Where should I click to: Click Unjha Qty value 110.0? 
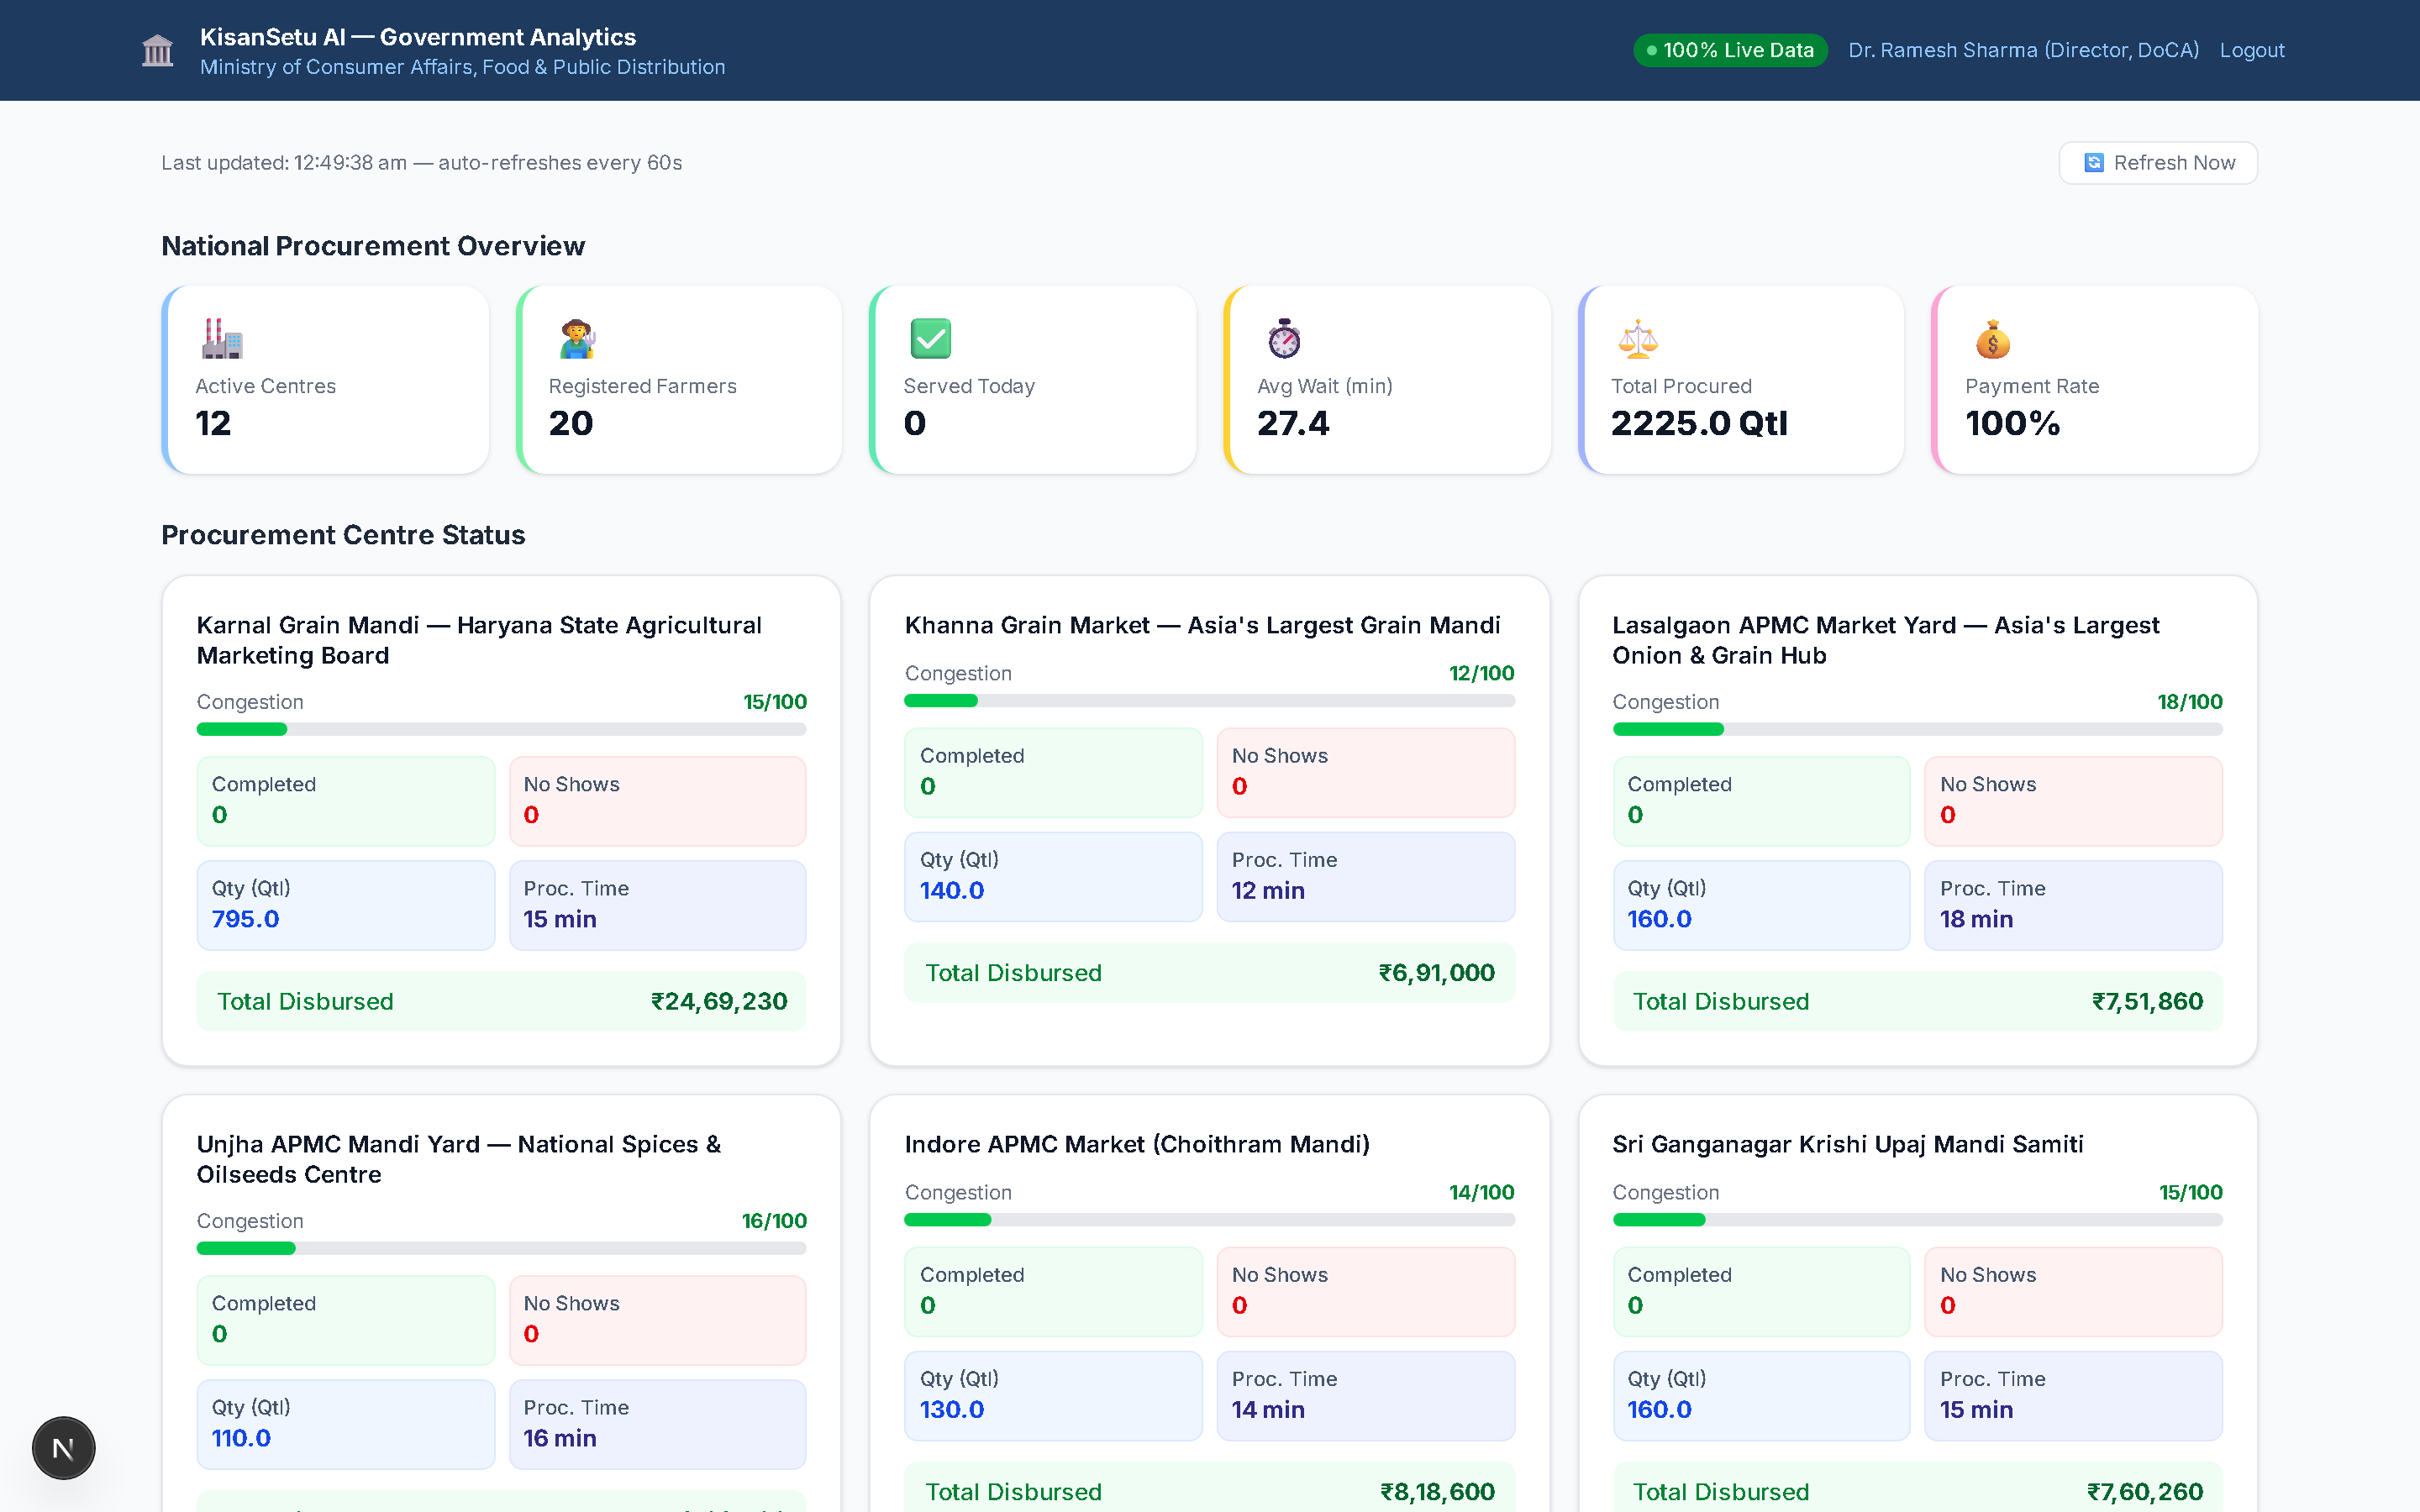(x=241, y=1438)
